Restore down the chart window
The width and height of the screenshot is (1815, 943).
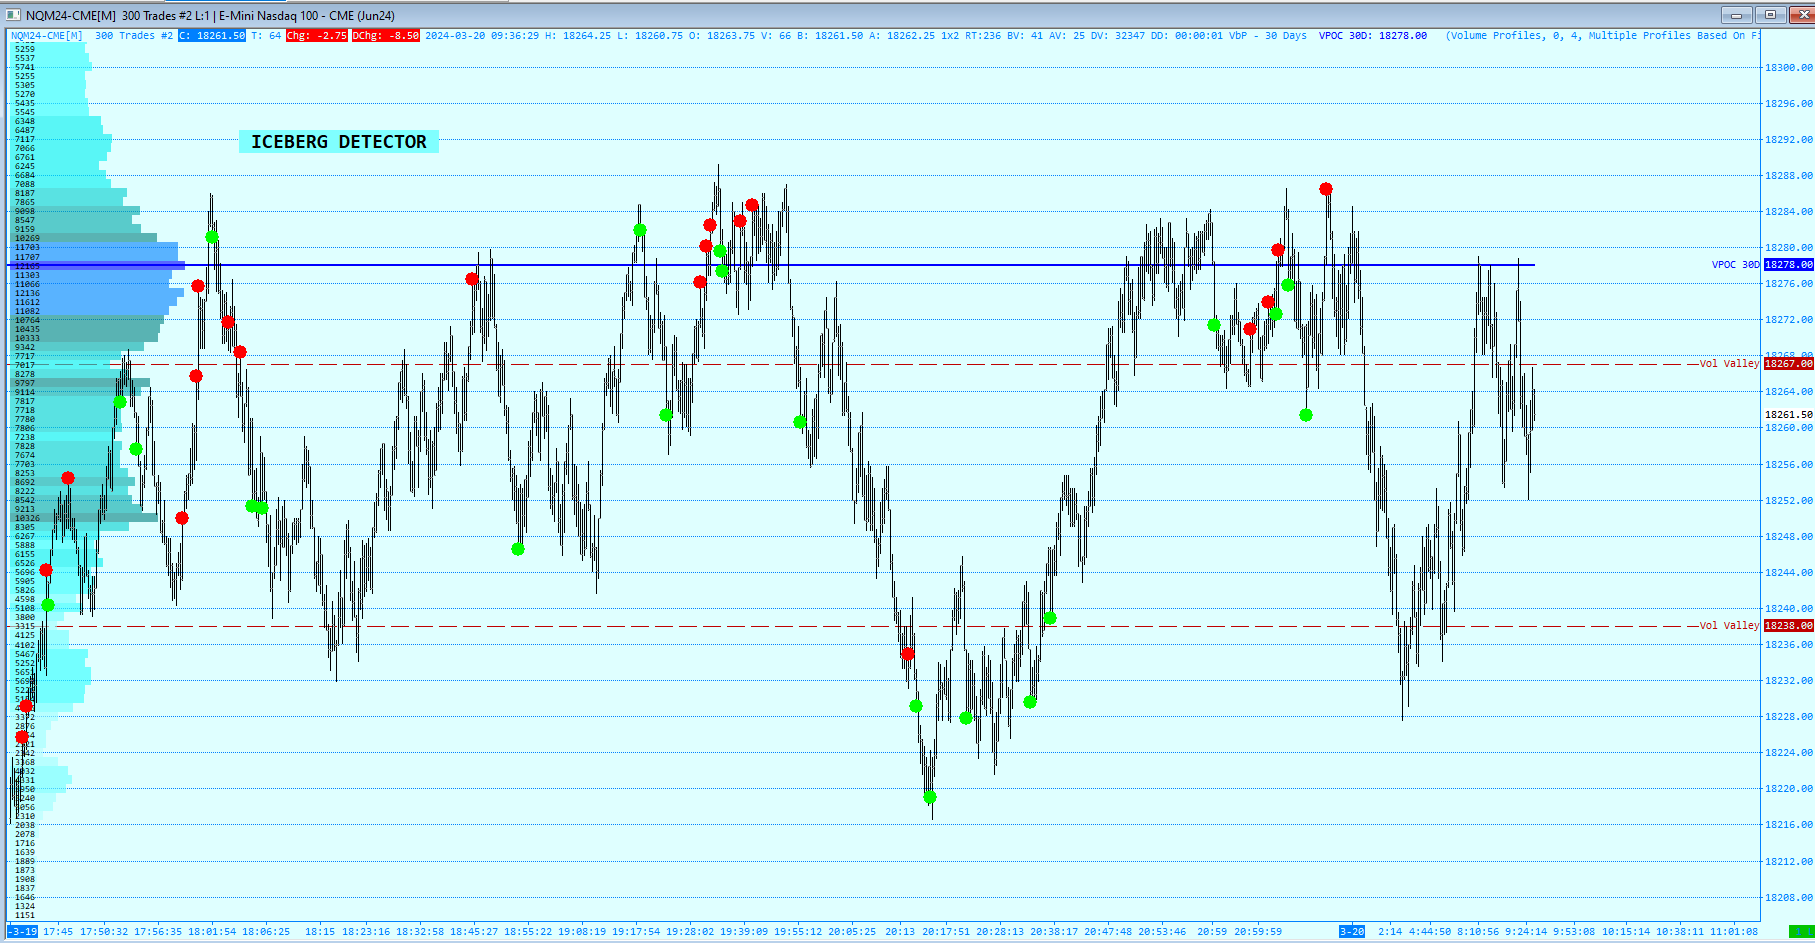click(1770, 15)
